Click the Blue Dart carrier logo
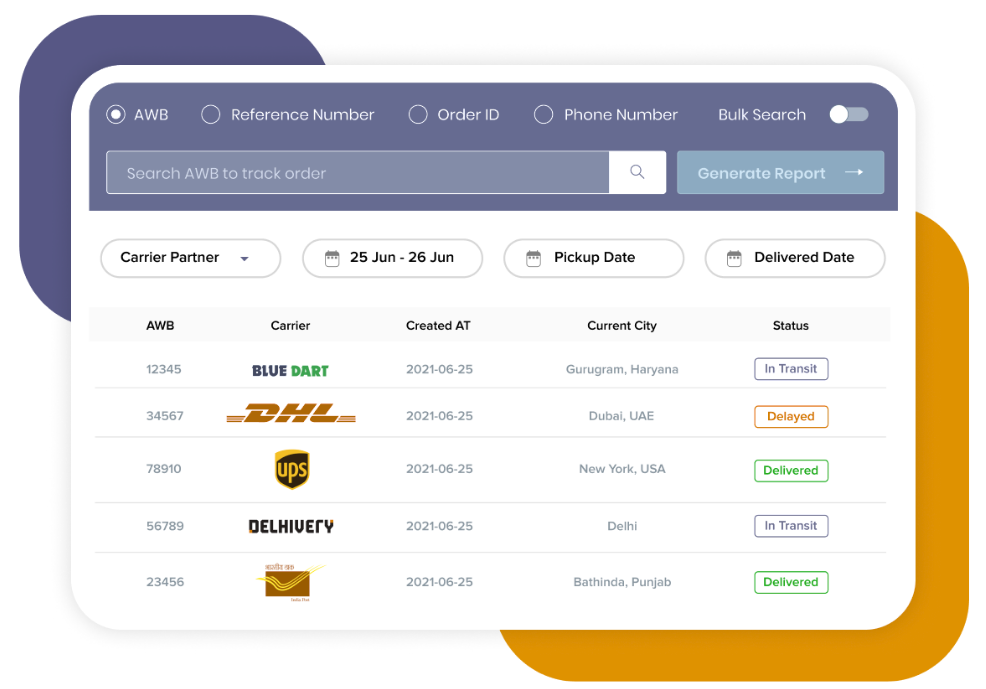The image size is (986, 689). point(290,370)
